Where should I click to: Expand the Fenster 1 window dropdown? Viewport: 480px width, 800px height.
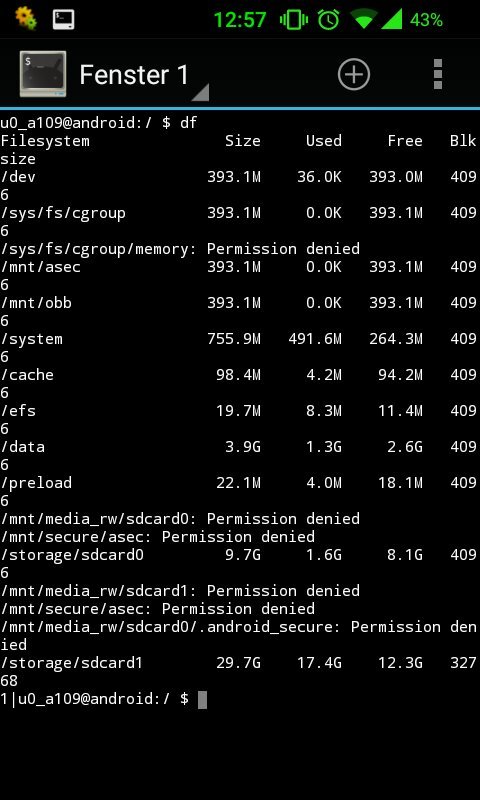tap(200, 92)
